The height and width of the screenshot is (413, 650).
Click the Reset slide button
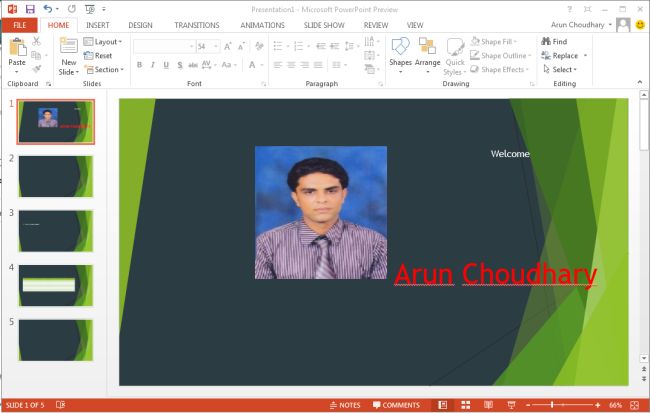click(x=98, y=55)
